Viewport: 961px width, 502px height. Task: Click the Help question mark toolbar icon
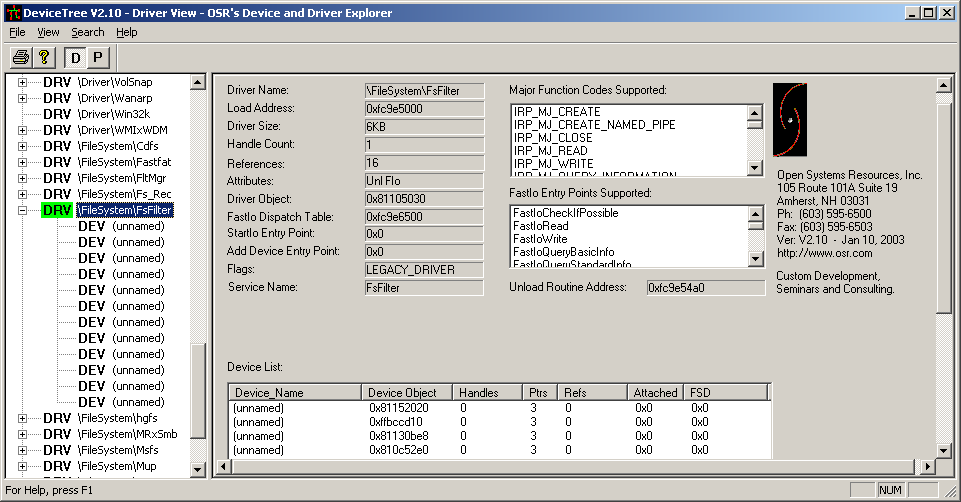tap(44, 58)
